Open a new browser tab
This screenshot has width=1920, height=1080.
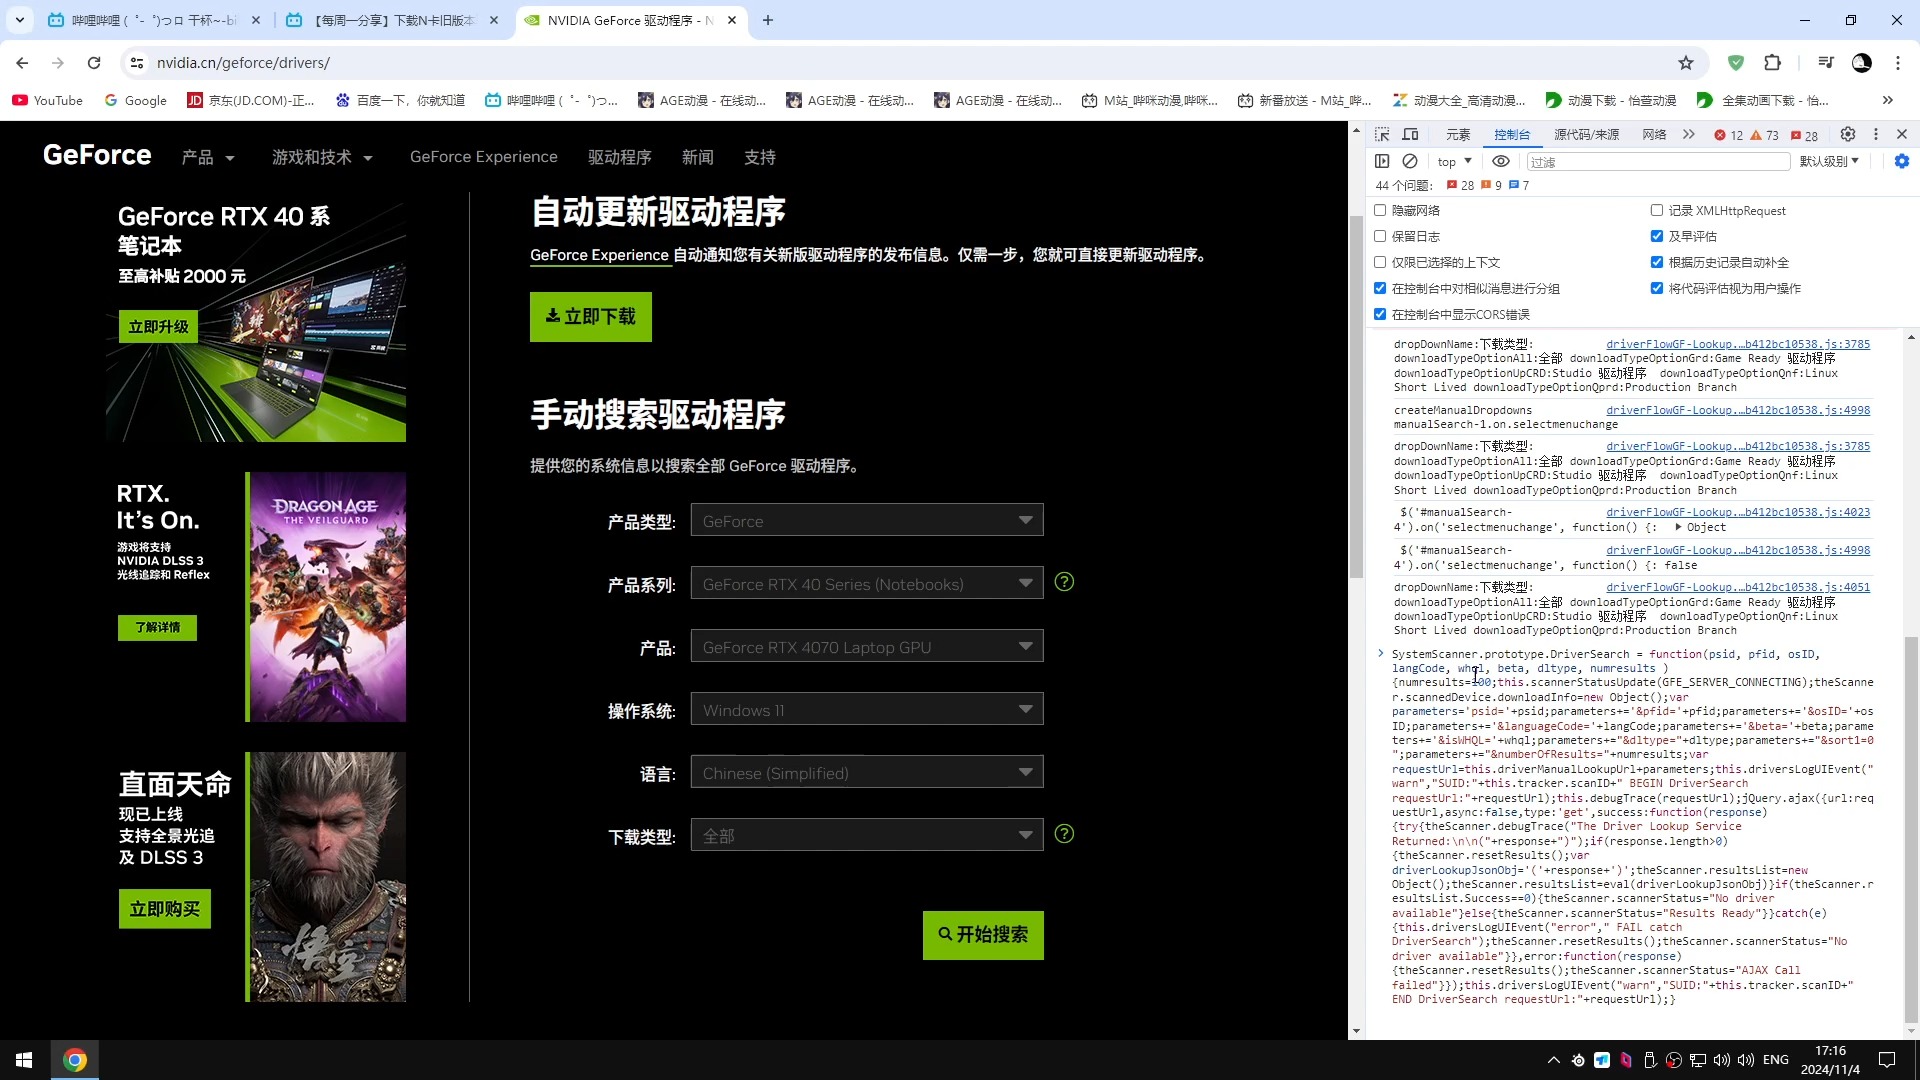768,20
